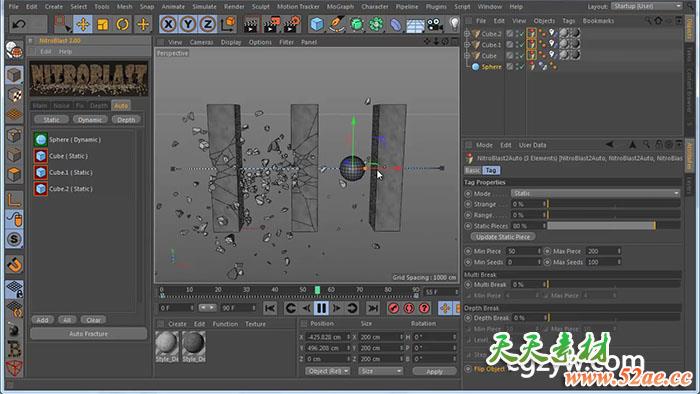The image size is (700, 394).
Task: Open the MoGraph menu
Action: click(x=340, y=7)
